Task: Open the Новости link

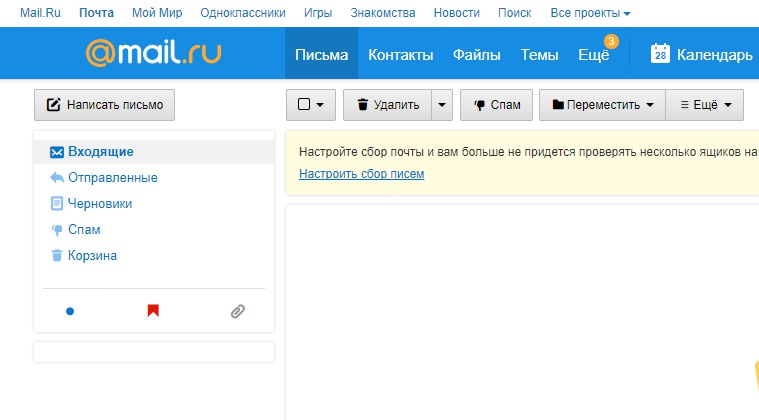Action: click(x=456, y=13)
